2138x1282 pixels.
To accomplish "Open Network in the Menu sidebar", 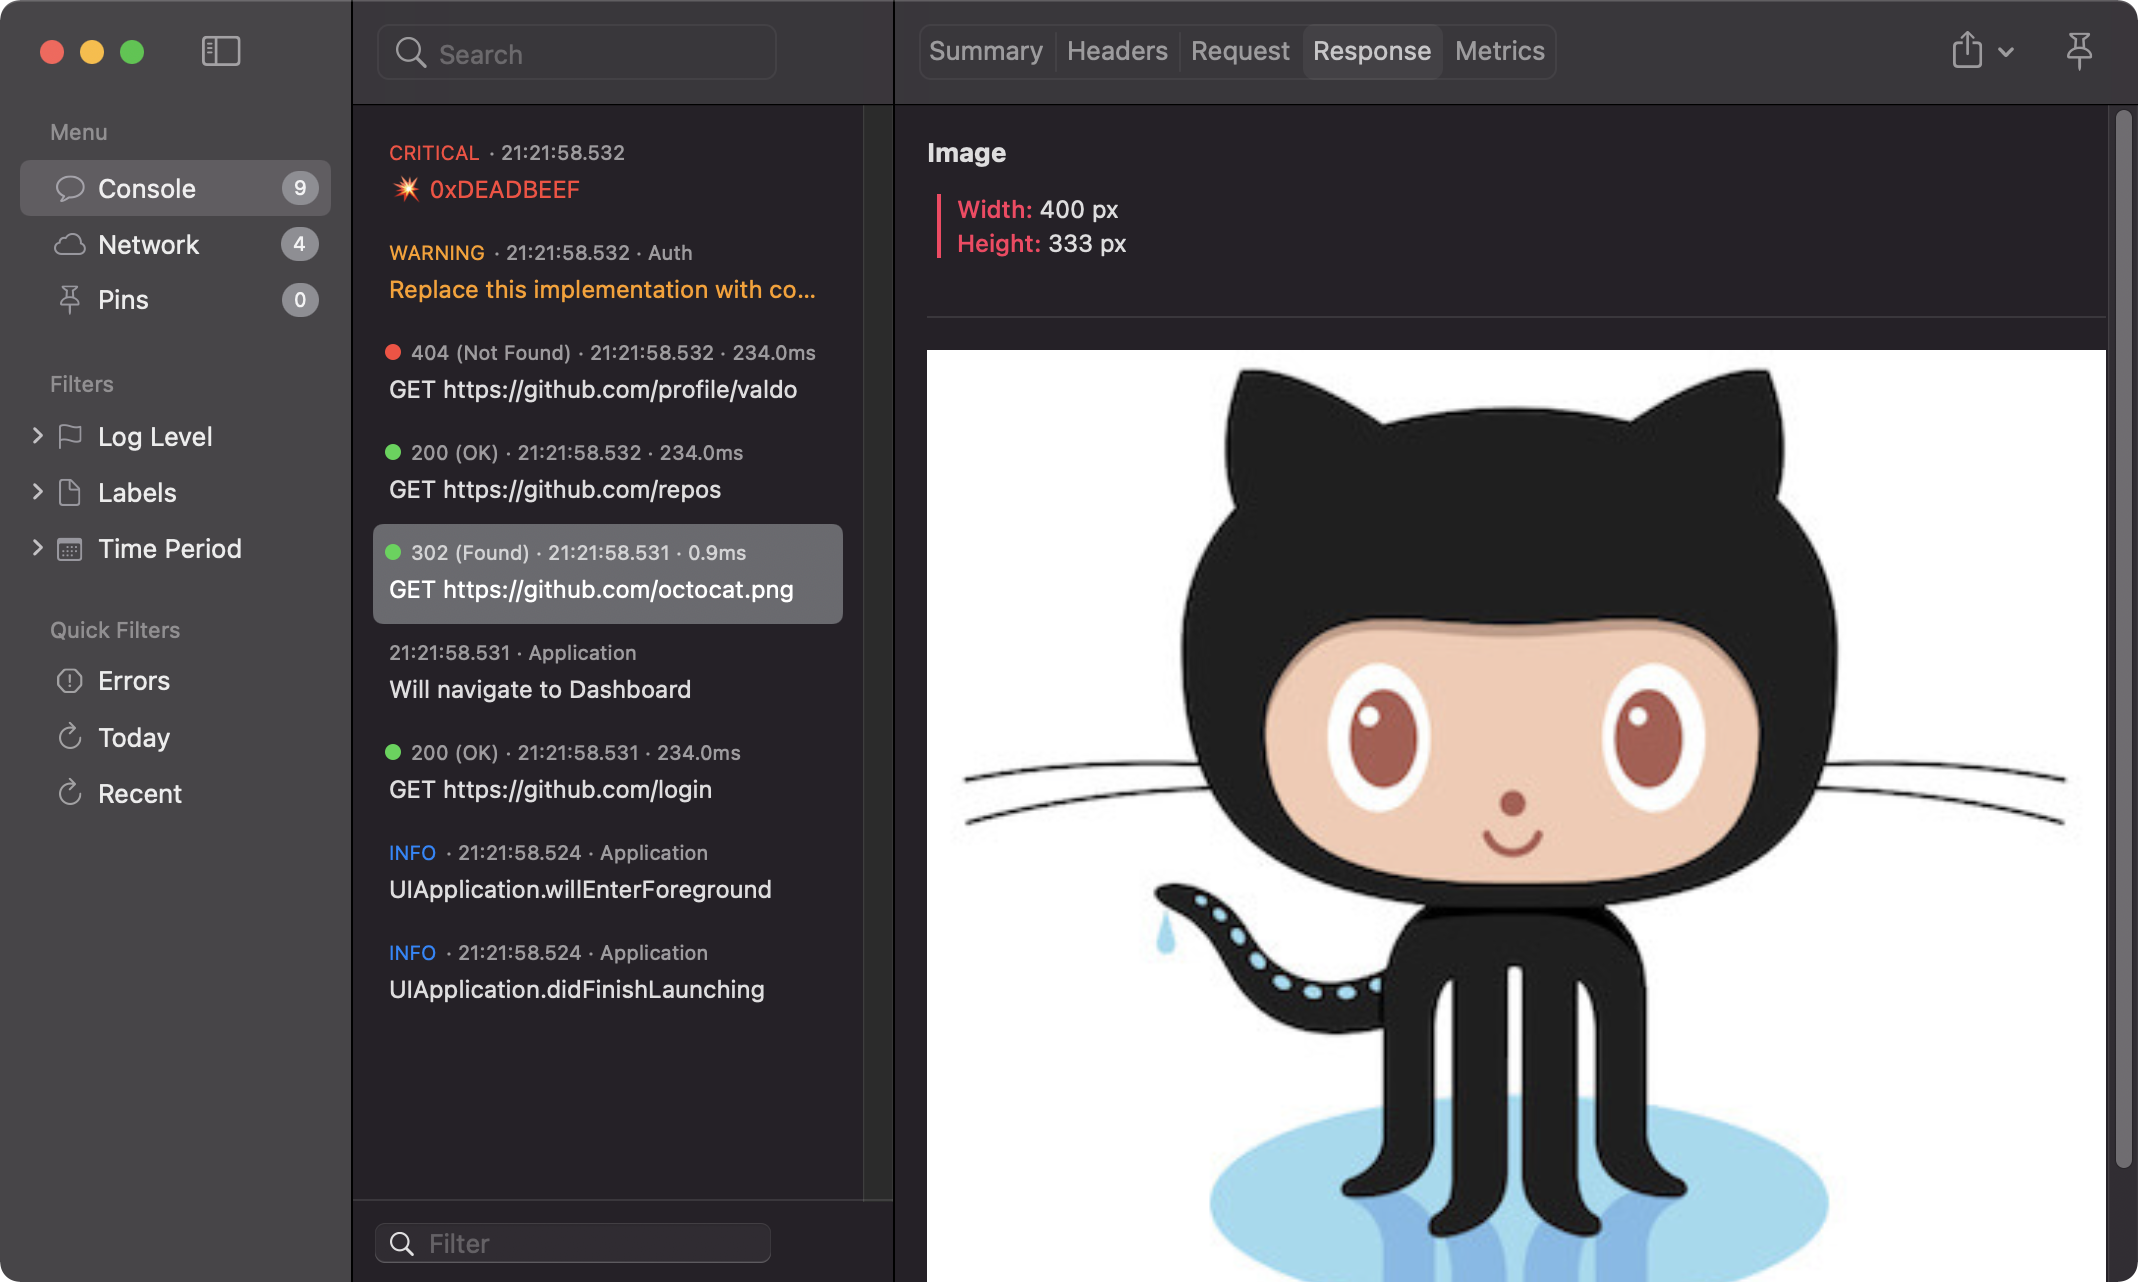I will [x=175, y=244].
